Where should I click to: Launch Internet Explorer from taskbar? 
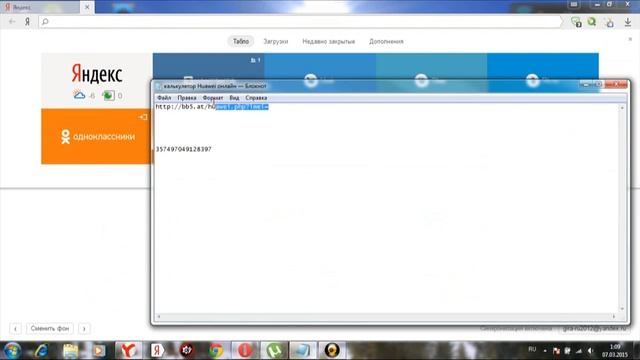tap(41, 350)
